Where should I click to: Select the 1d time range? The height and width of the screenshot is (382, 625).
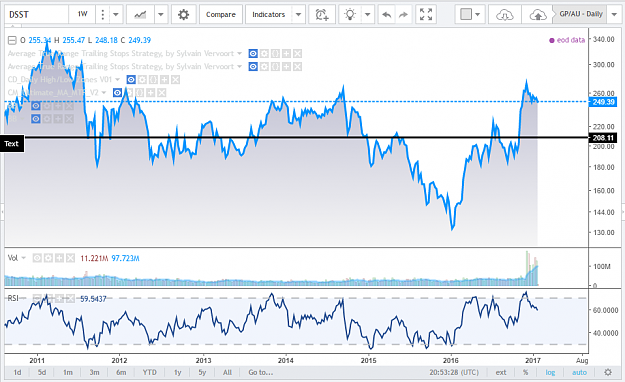[18, 372]
